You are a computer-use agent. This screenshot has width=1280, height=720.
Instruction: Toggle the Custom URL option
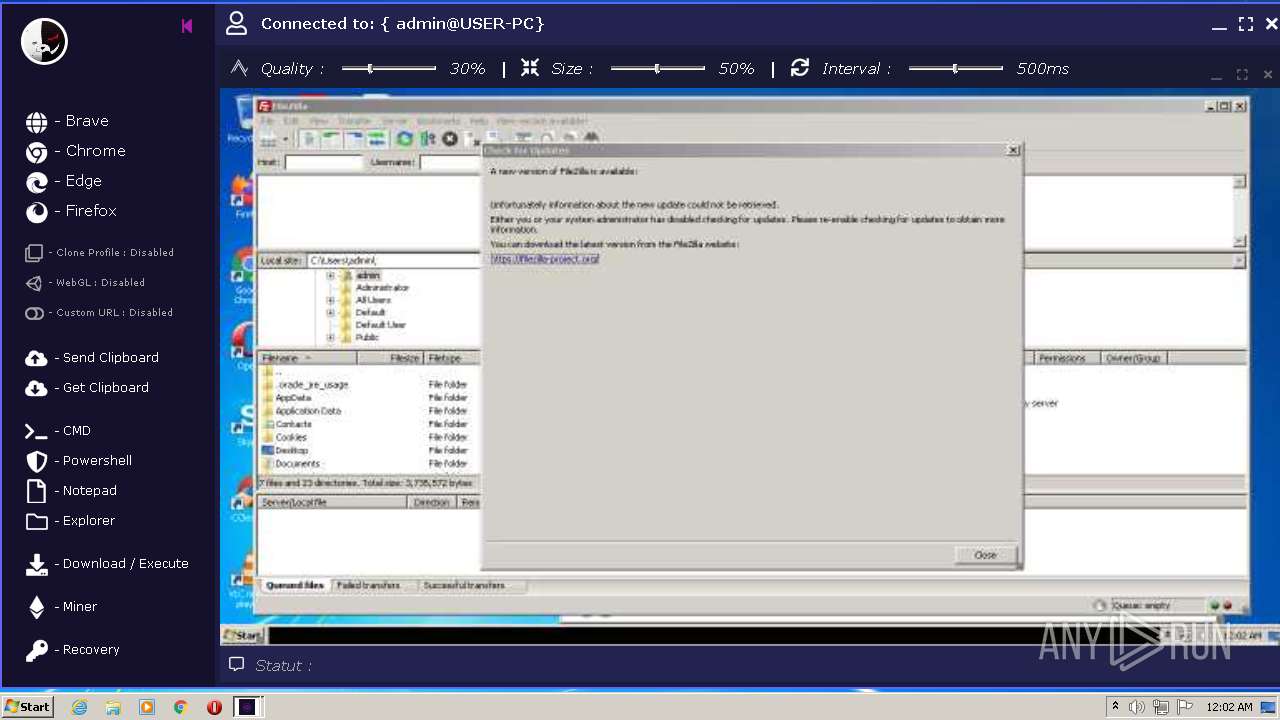point(99,313)
